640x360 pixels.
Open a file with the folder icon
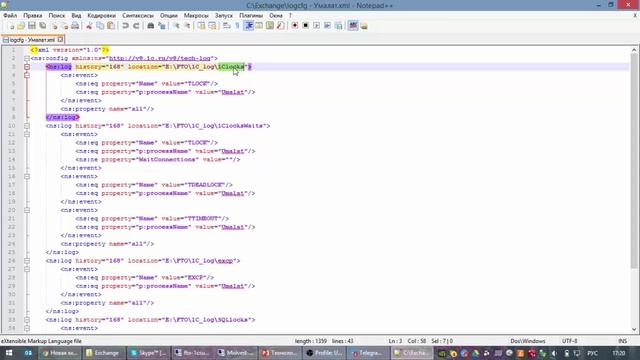click(x=21, y=26)
